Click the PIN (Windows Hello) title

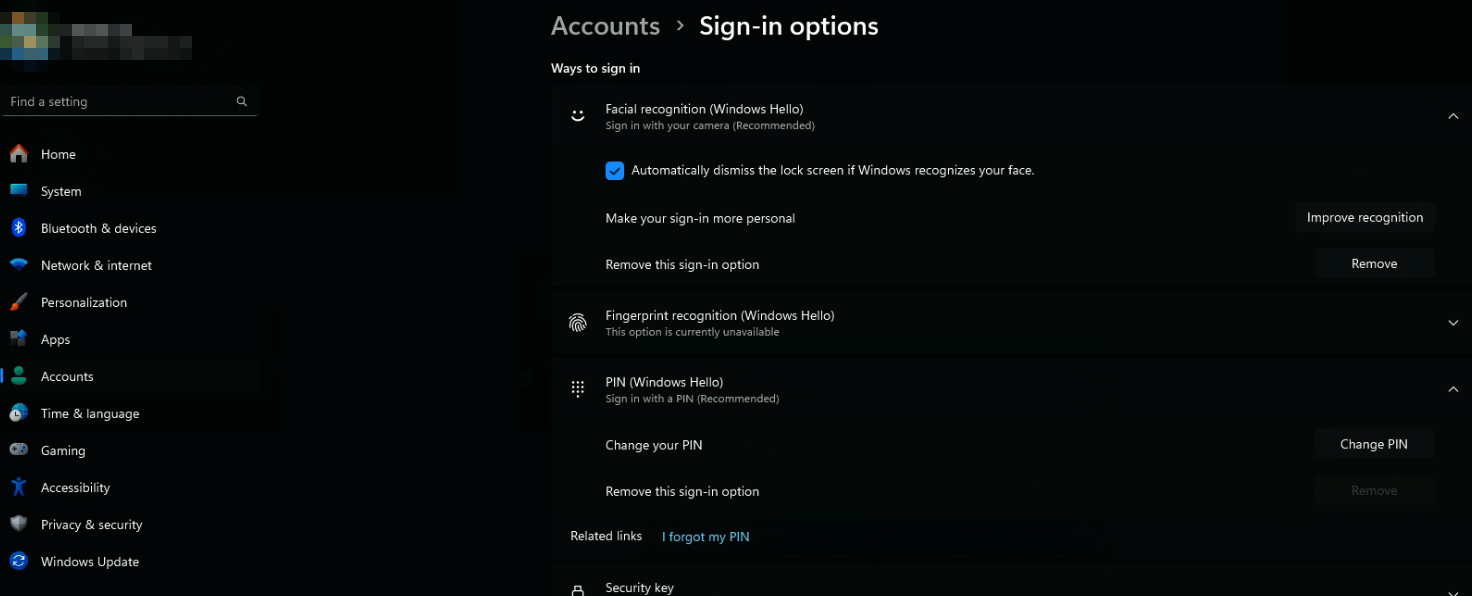(664, 382)
